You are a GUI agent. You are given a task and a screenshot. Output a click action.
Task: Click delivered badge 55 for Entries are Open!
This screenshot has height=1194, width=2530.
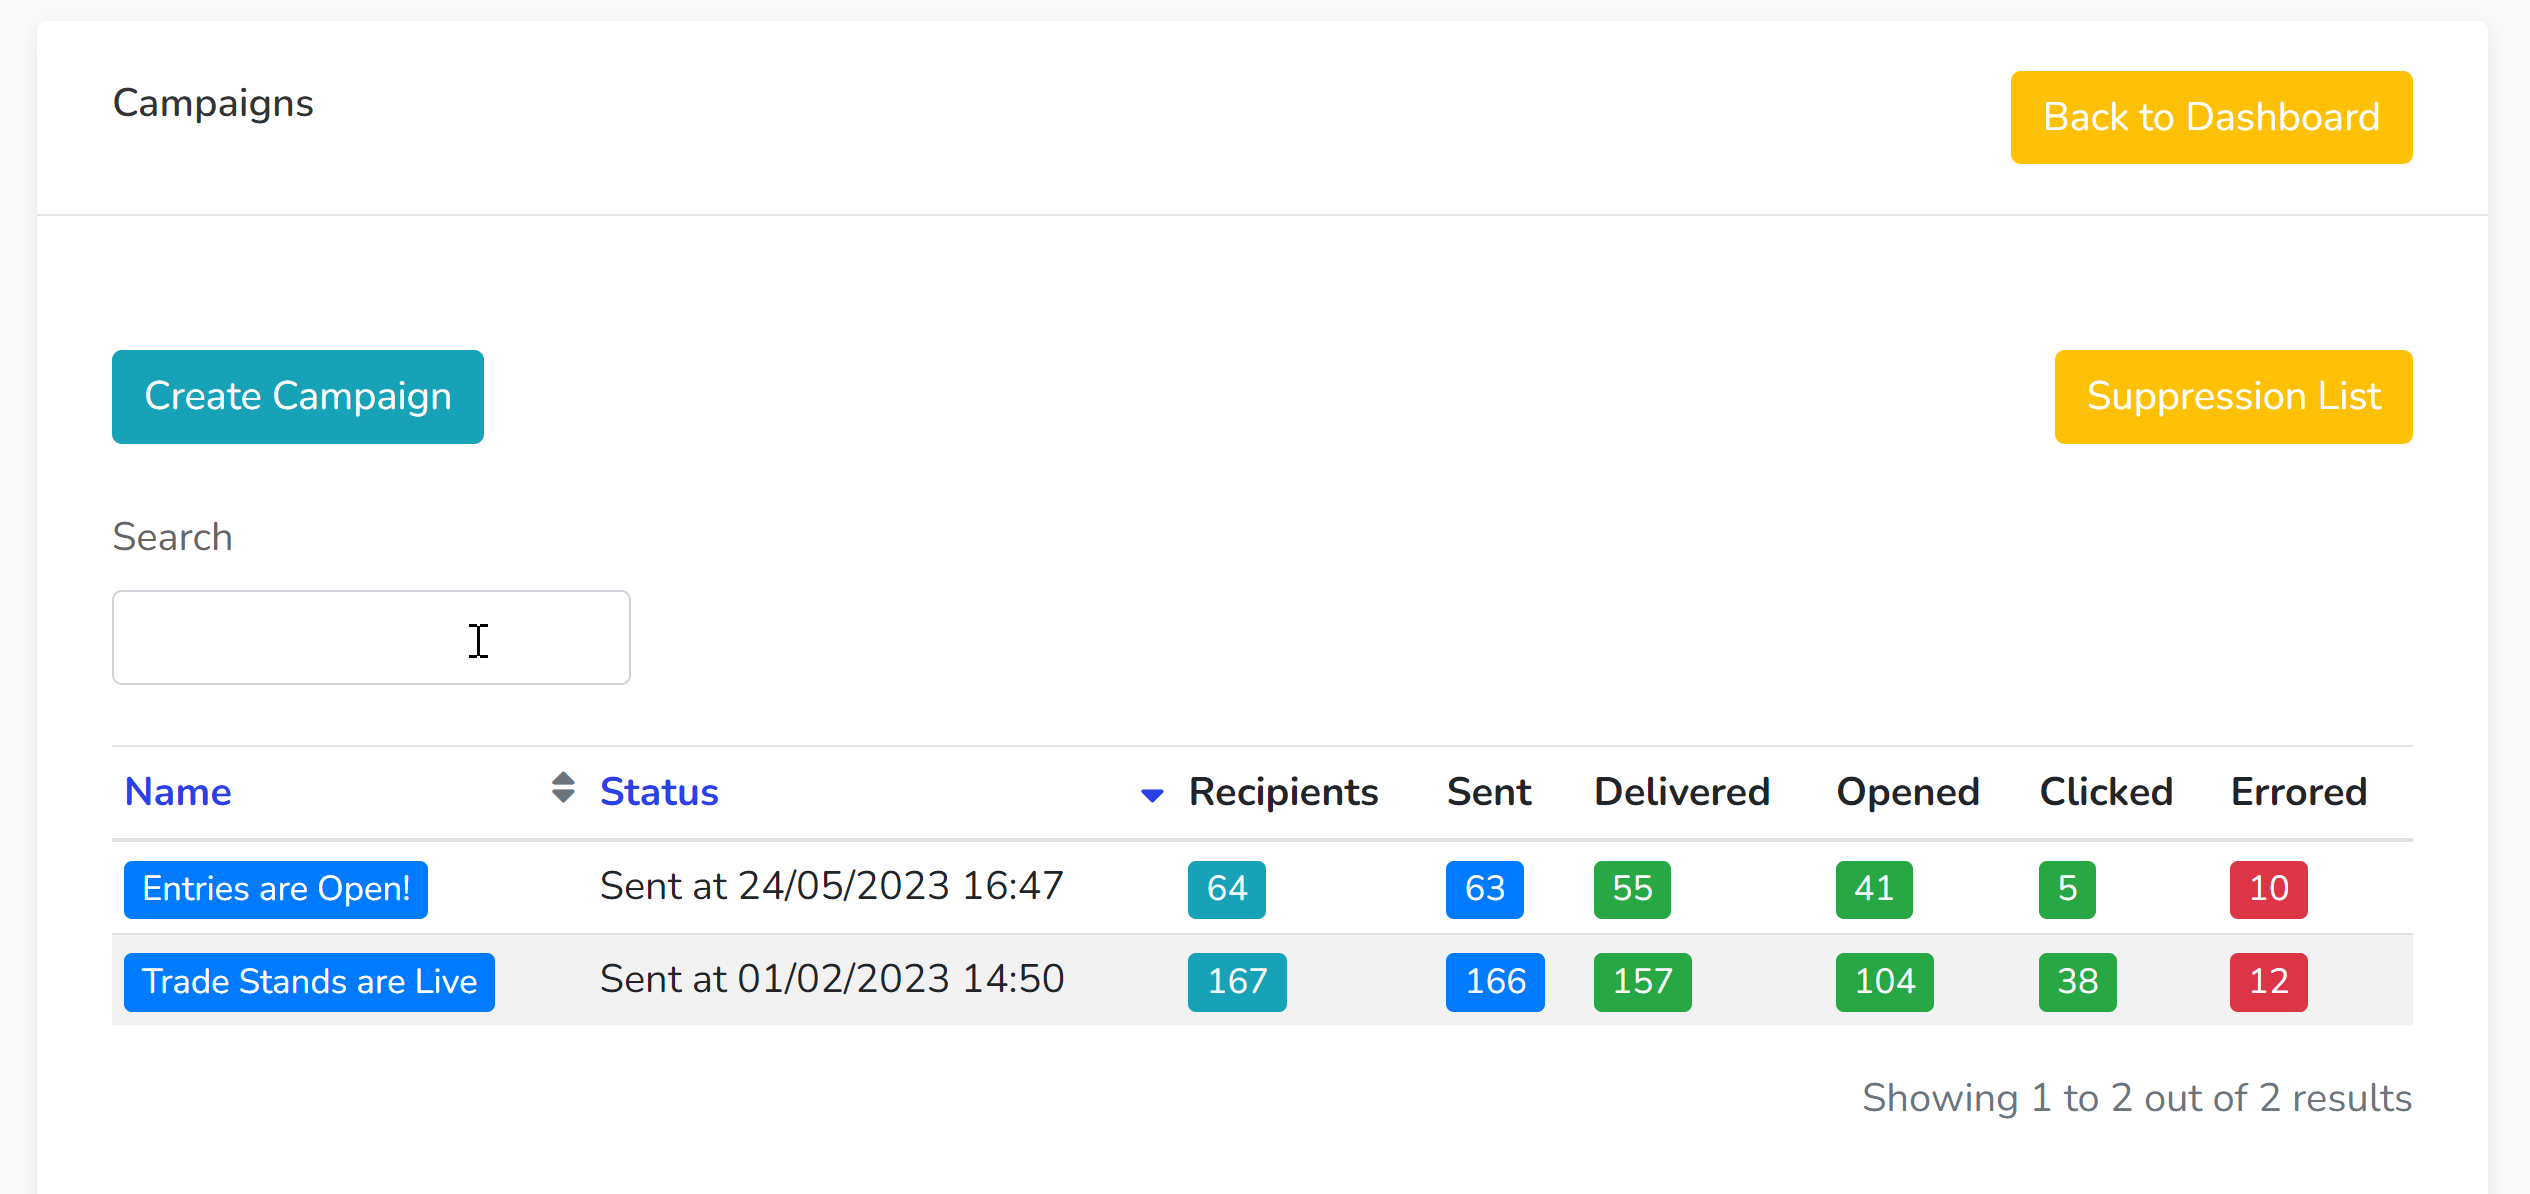click(x=1632, y=889)
